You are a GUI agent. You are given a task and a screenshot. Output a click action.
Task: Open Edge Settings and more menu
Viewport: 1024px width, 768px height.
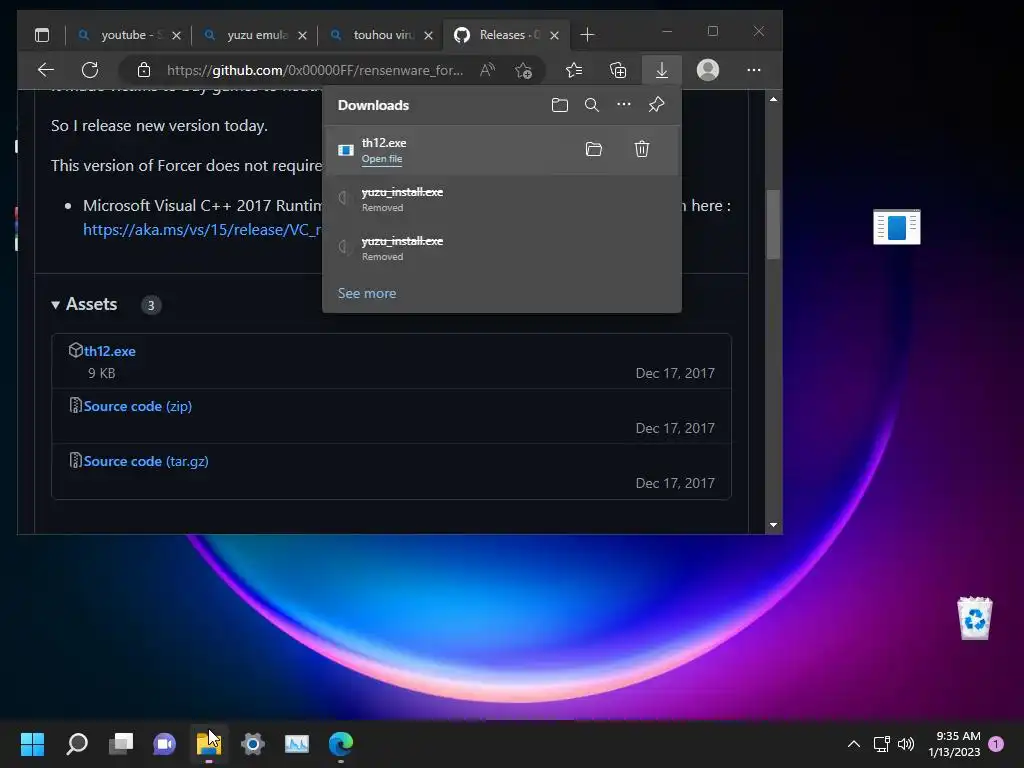[754, 70]
